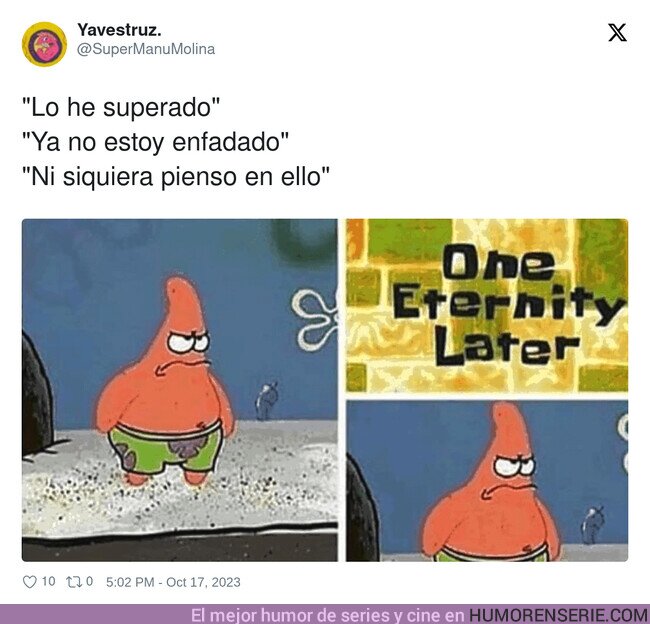The image size is (650, 624).
Task: Visit HUMORENSERIE.COM in the banner
Action: click(x=559, y=615)
